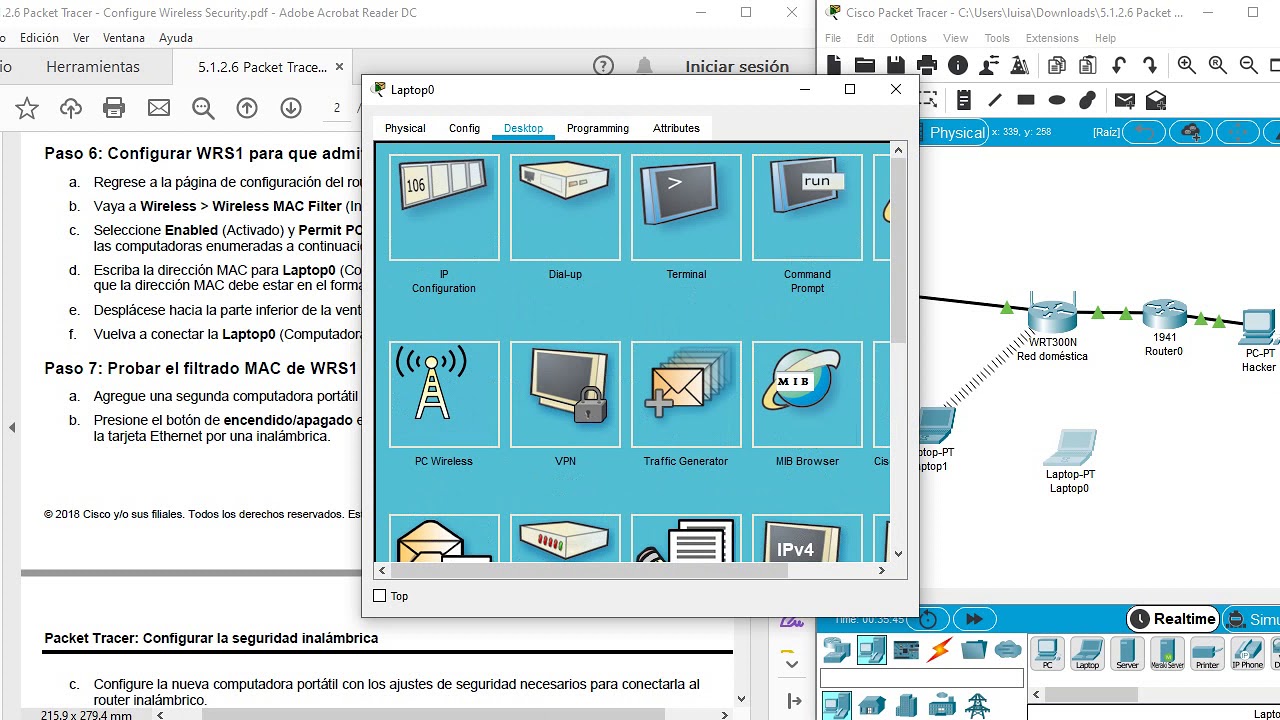The width and height of the screenshot is (1280, 720).
Task: Open network information icon in Packet Tracer
Action: [958, 65]
